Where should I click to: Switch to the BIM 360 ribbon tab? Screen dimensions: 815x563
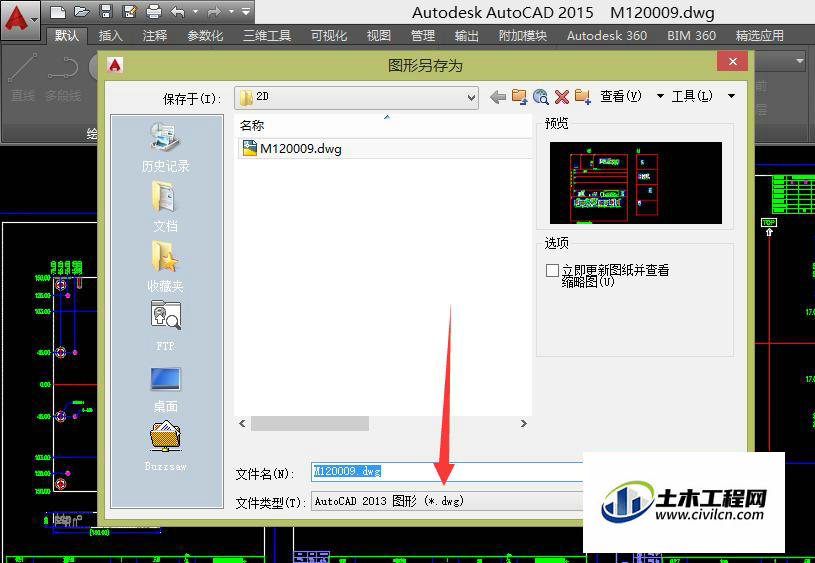(x=691, y=35)
